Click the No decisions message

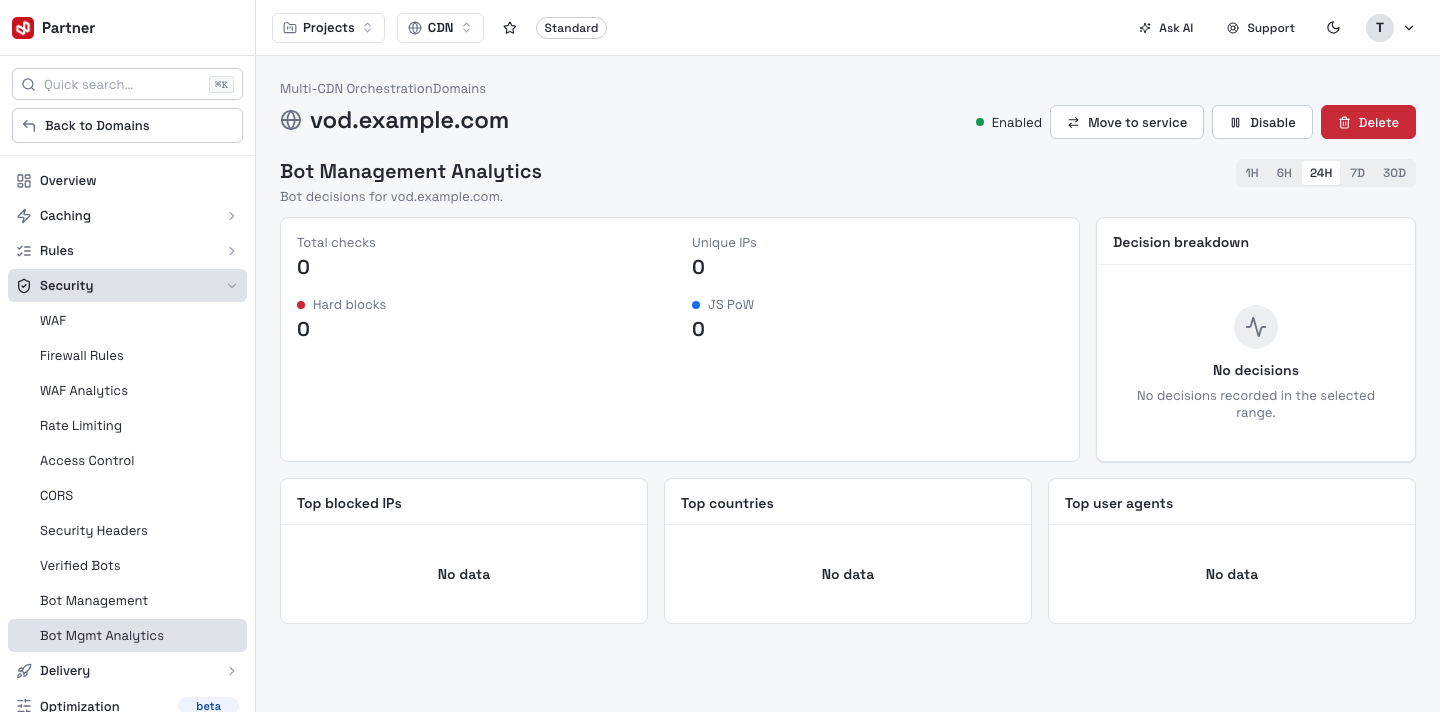point(1256,370)
